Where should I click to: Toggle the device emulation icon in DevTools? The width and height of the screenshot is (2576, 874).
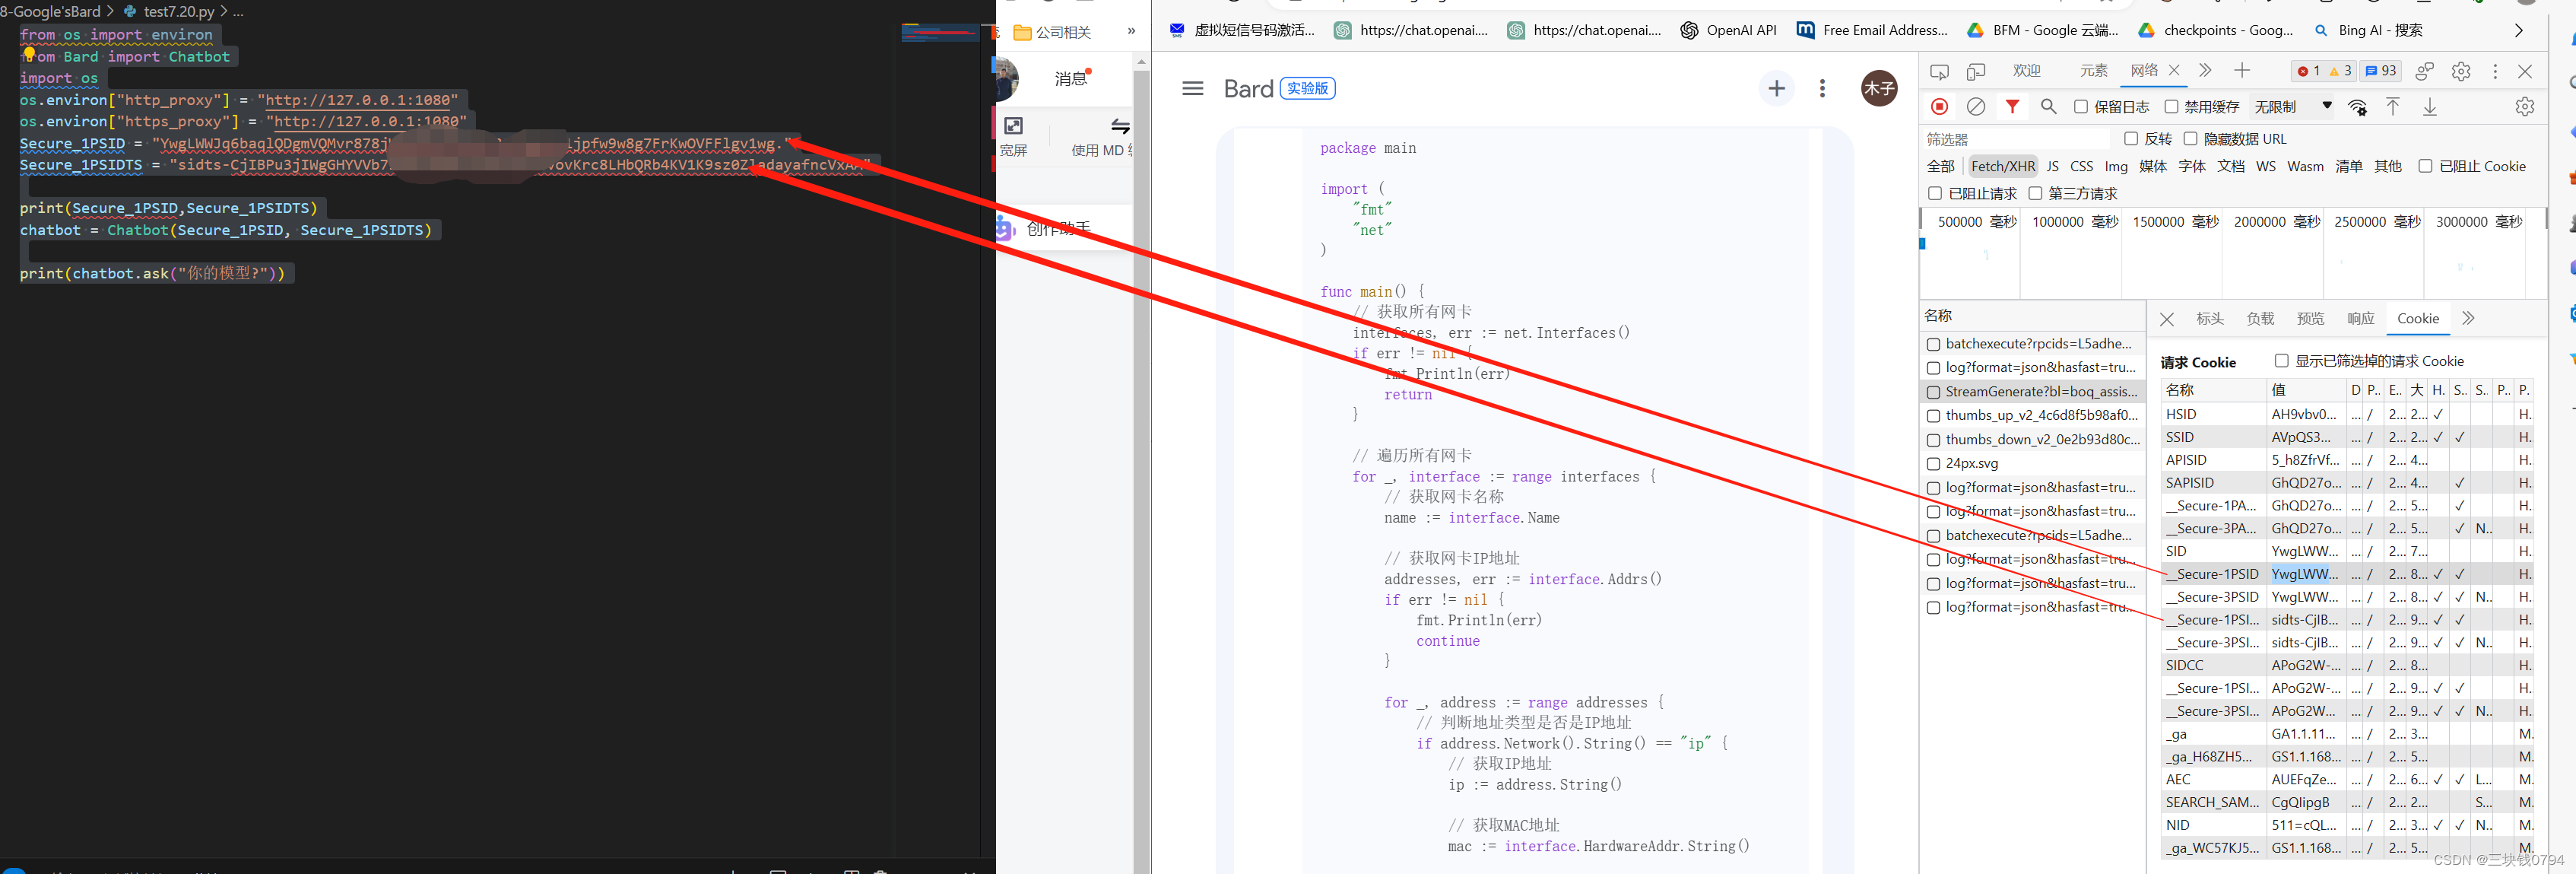coord(1976,71)
